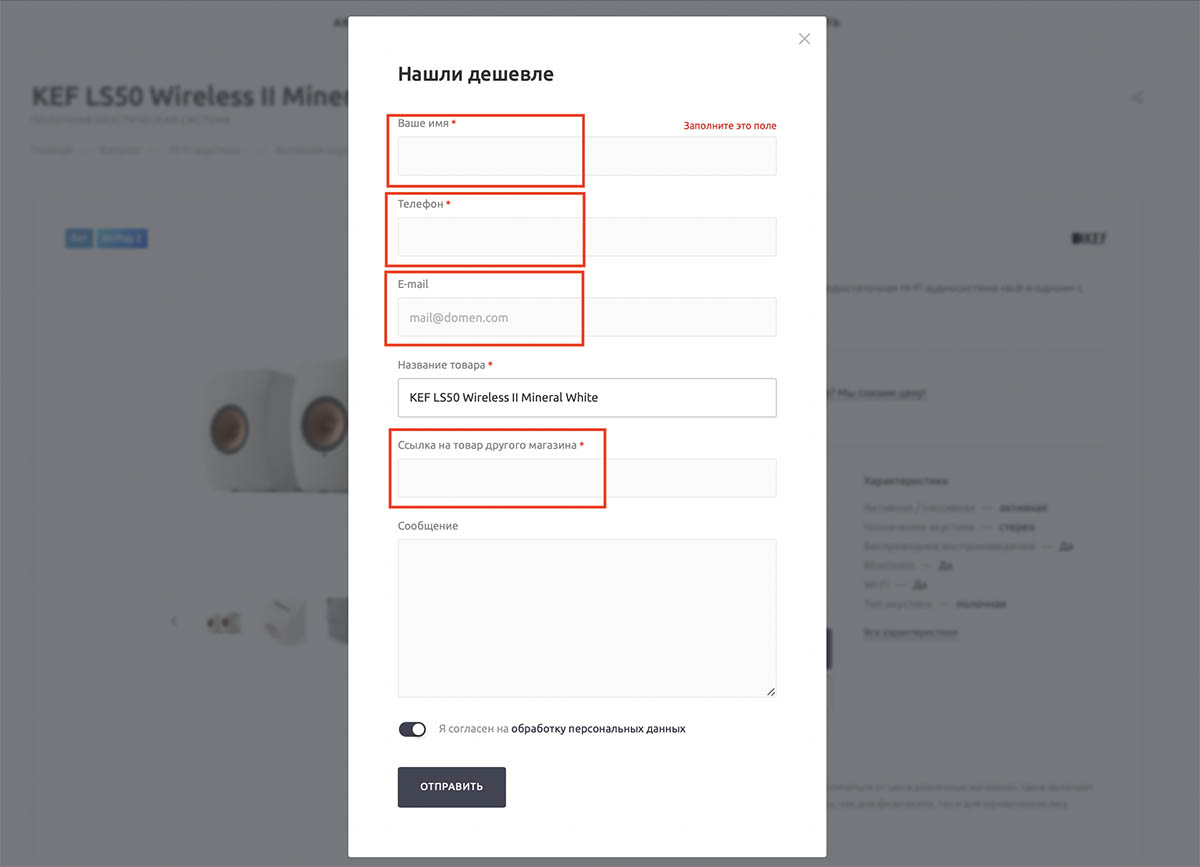The image size is (1200, 867).
Task: Close the "Нашли дешевле" dialog with X
Action: pos(804,39)
